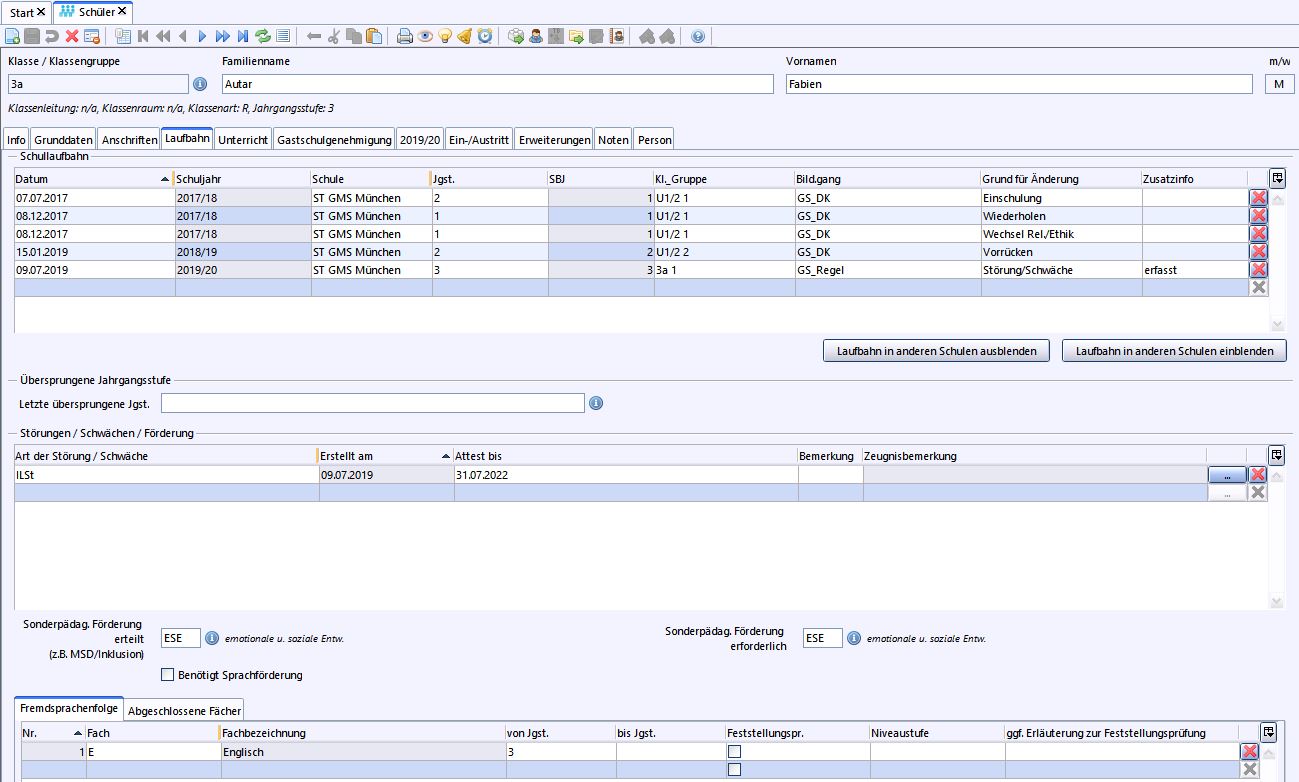Click info icon beside Letzte übersprungene Jgst. field

tap(596, 404)
